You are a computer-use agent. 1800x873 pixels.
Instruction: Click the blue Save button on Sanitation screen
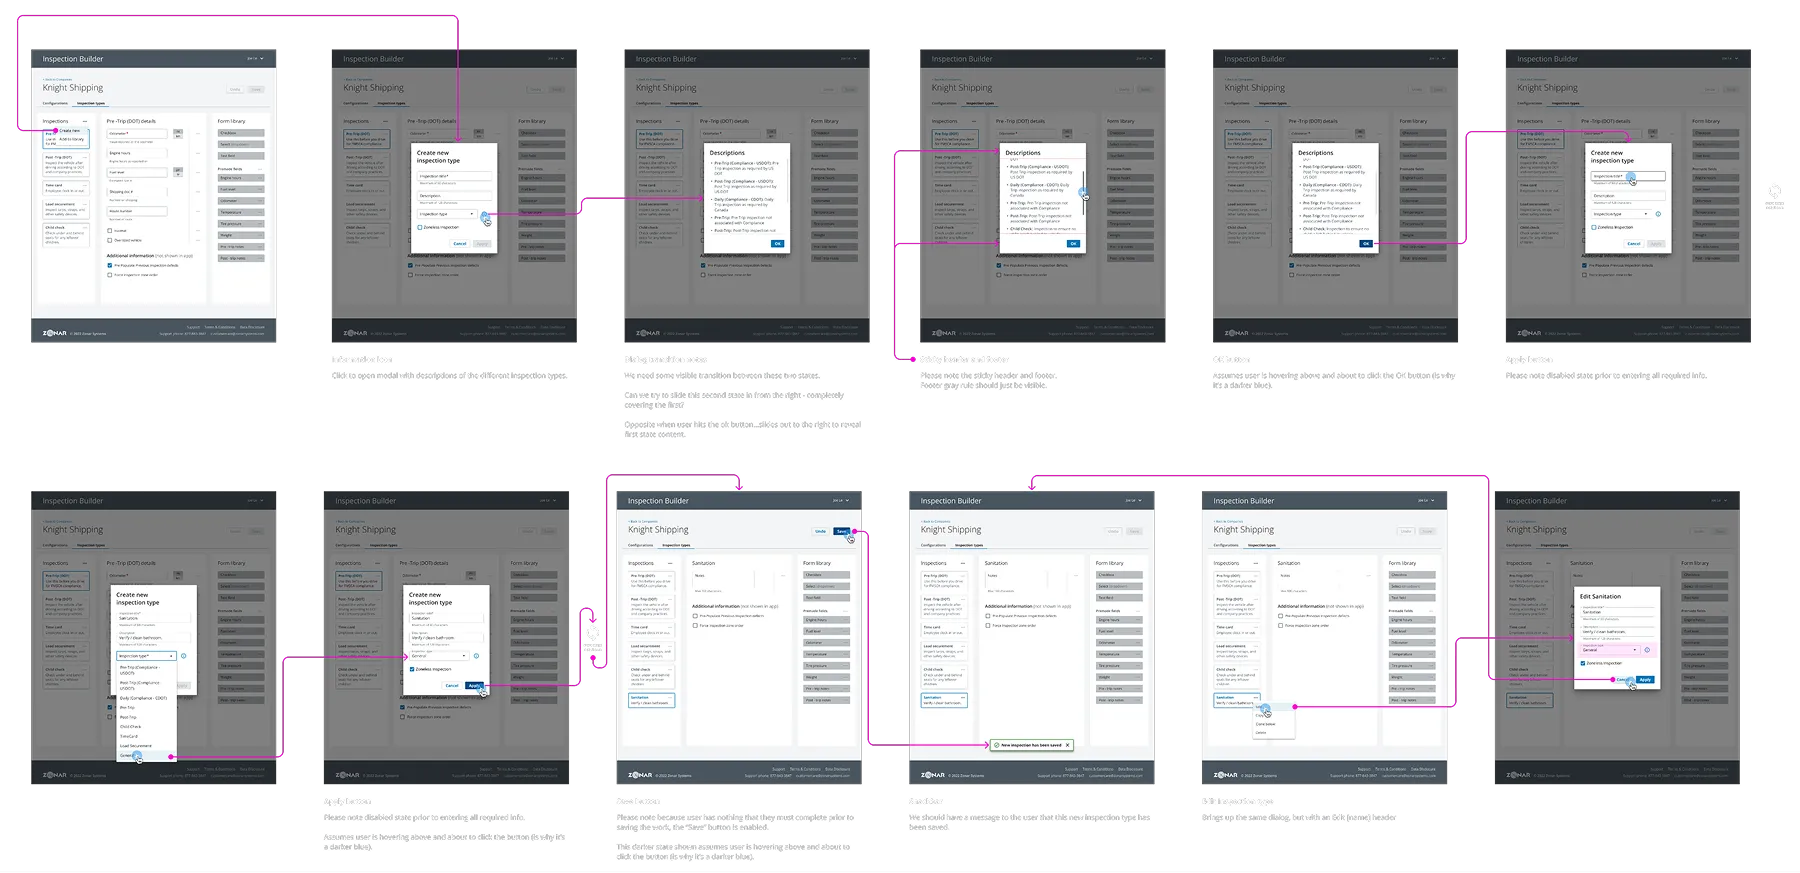click(841, 531)
